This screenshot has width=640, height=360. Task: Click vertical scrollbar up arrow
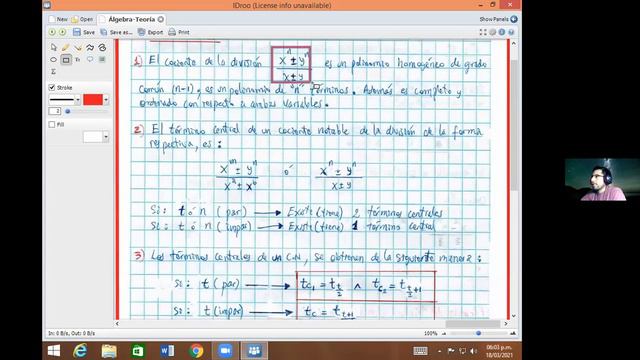click(513, 43)
